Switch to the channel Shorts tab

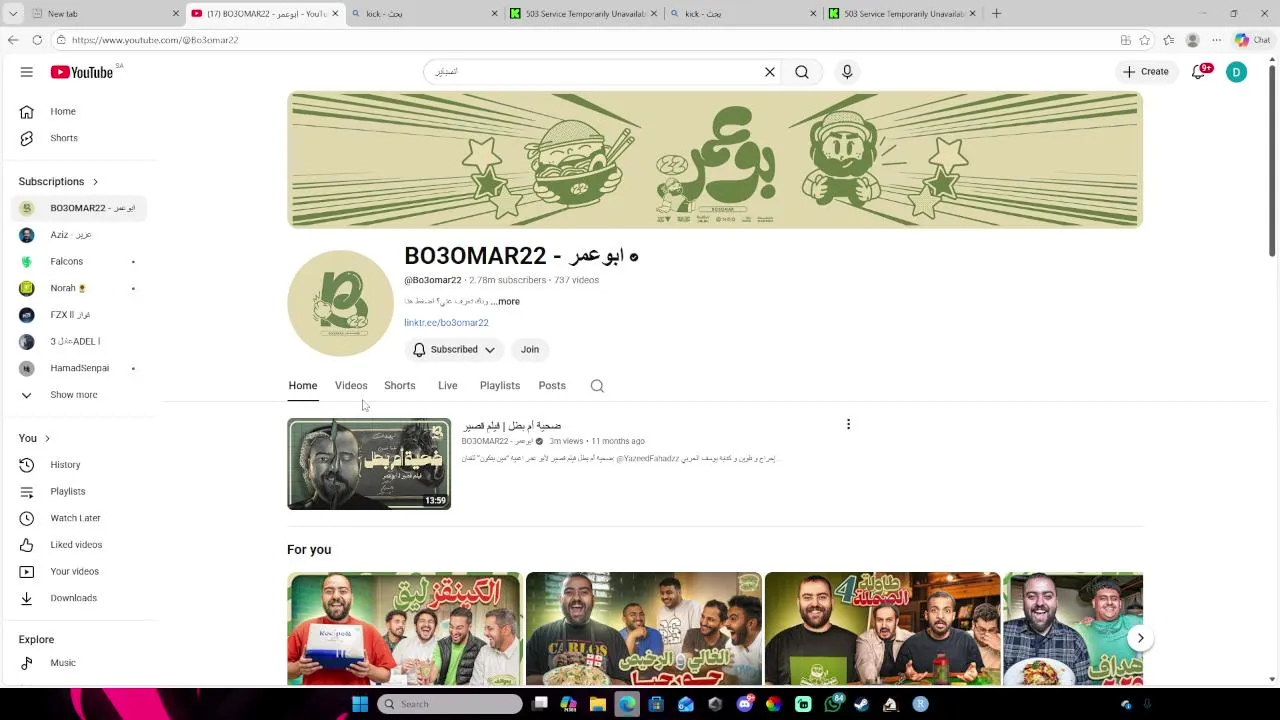point(400,386)
